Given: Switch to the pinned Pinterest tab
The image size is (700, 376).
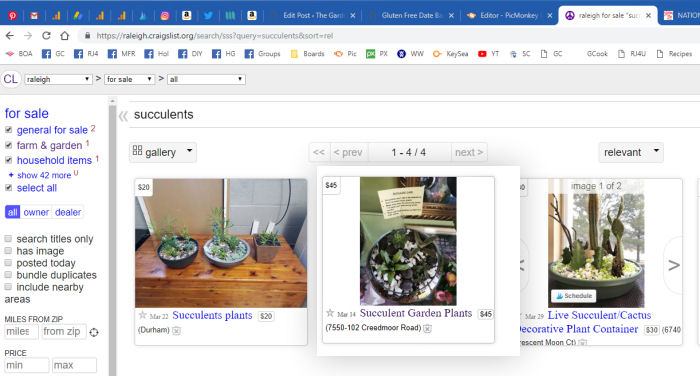Looking at the screenshot, I should click(x=12, y=16).
